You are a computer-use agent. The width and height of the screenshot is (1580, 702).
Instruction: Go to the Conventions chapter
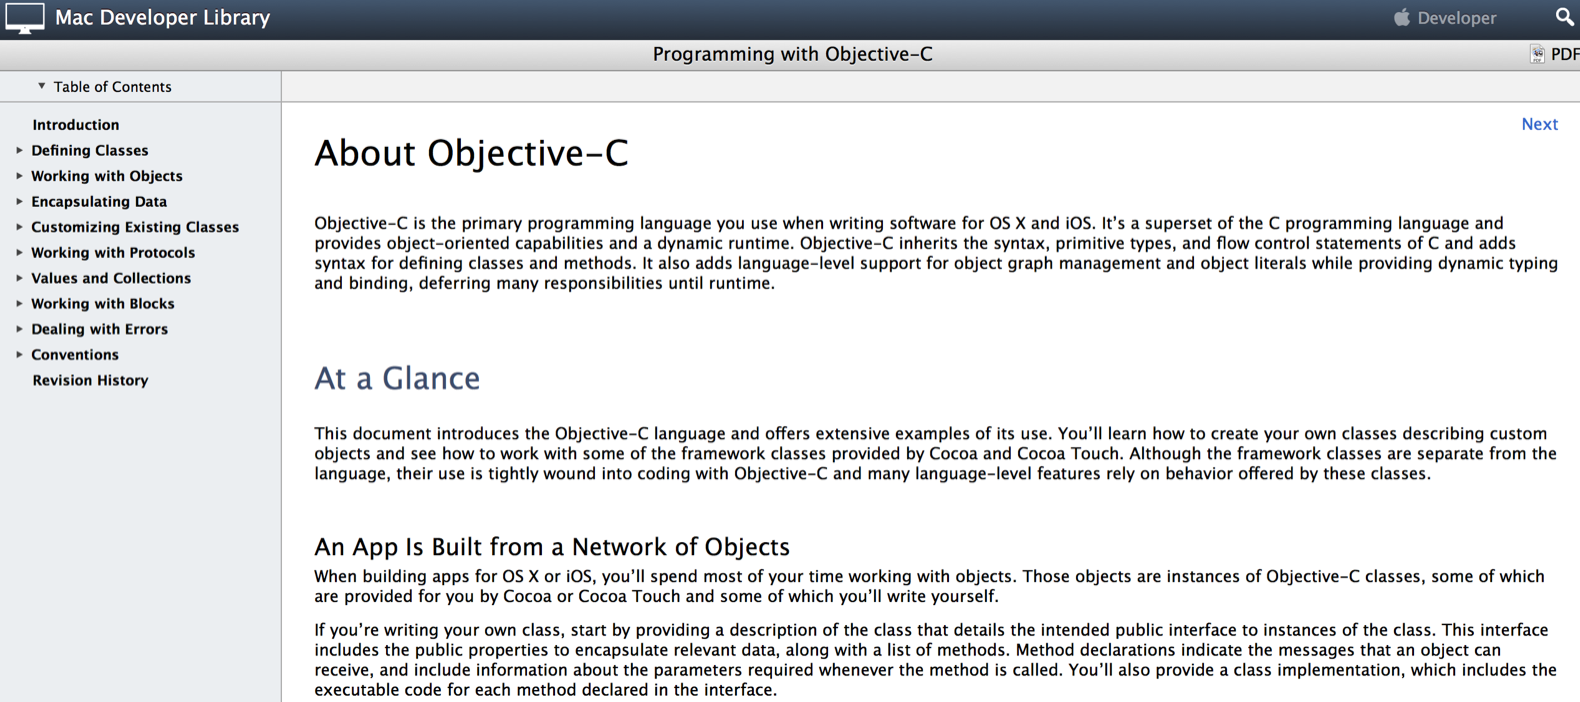coord(75,354)
